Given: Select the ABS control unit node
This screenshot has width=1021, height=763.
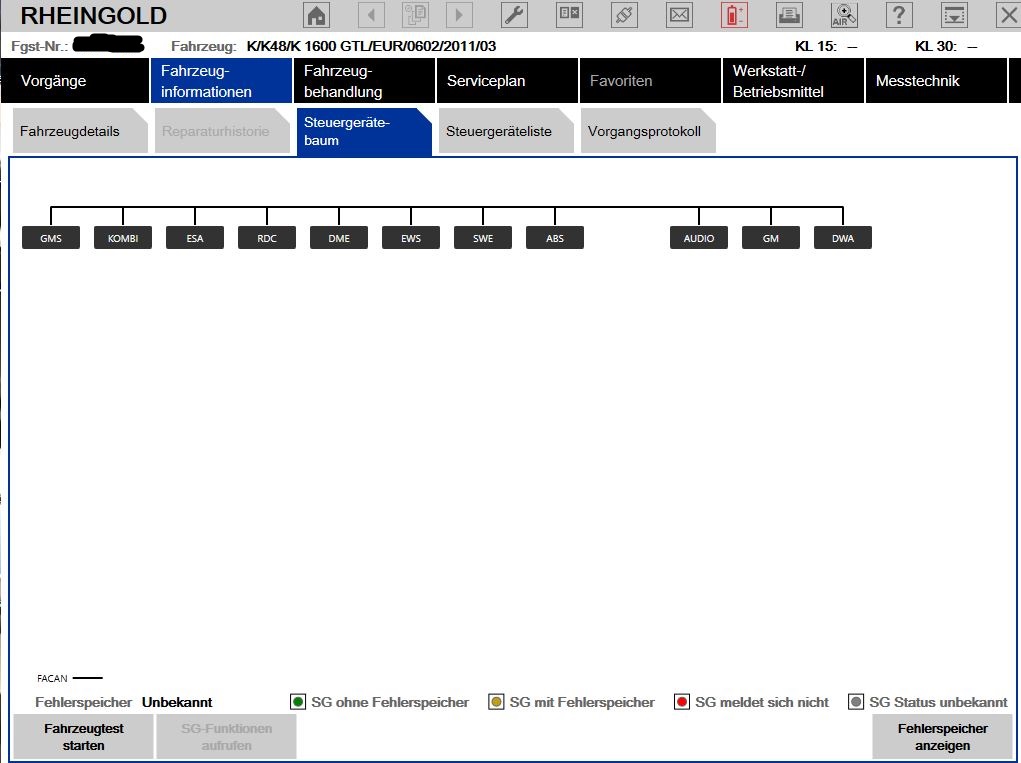Looking at the screenshot, I should coord(555,238).
